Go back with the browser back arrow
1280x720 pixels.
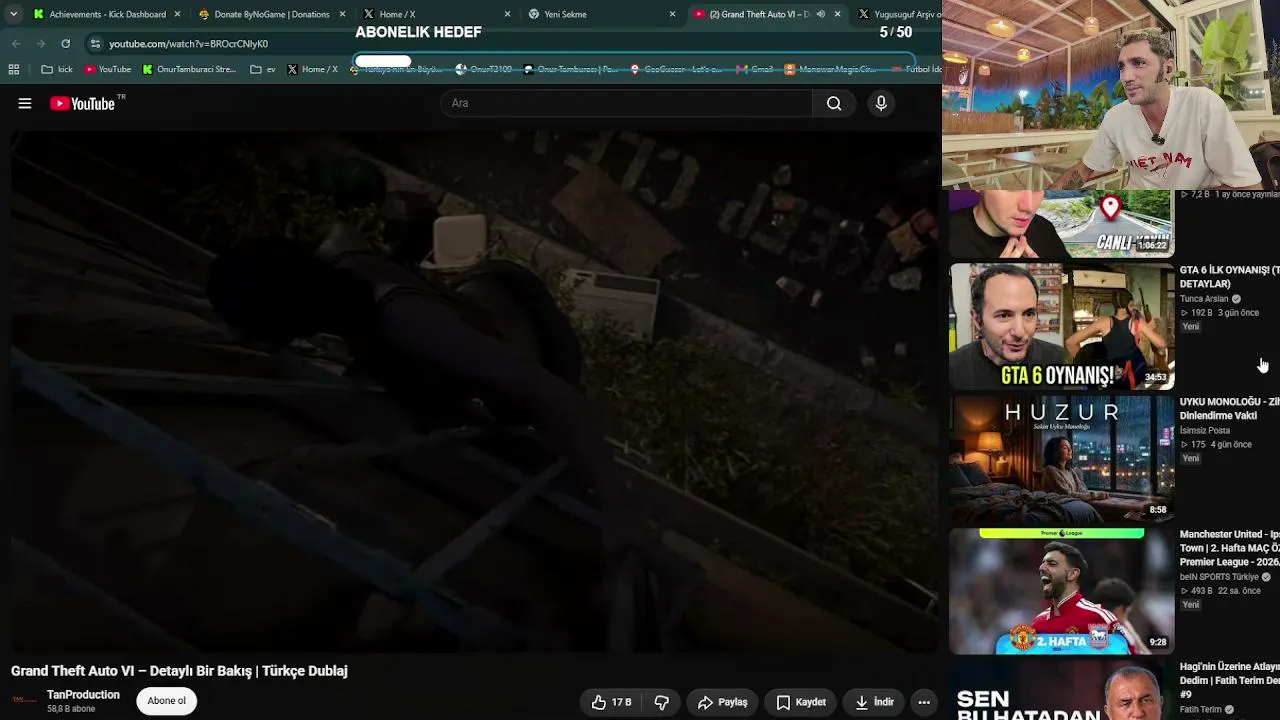[x=16, y=44]
